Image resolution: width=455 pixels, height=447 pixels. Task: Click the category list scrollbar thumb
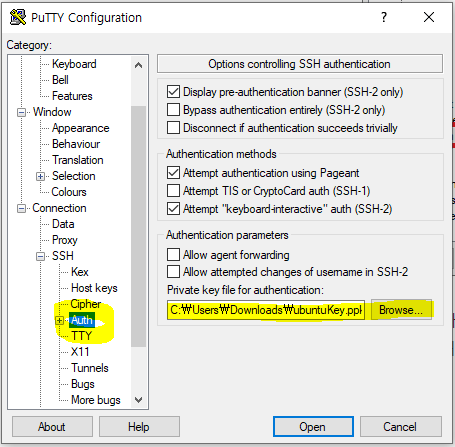coord(138,226)
